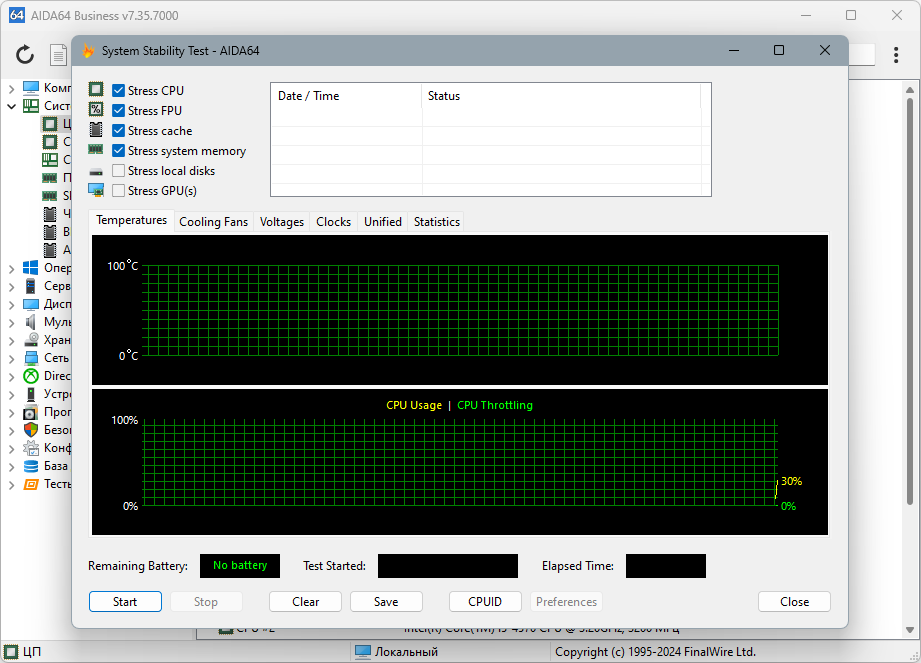Screen dimensions: 921x663
Task: Switch to the Voltages tab
Action: [282, 221]
